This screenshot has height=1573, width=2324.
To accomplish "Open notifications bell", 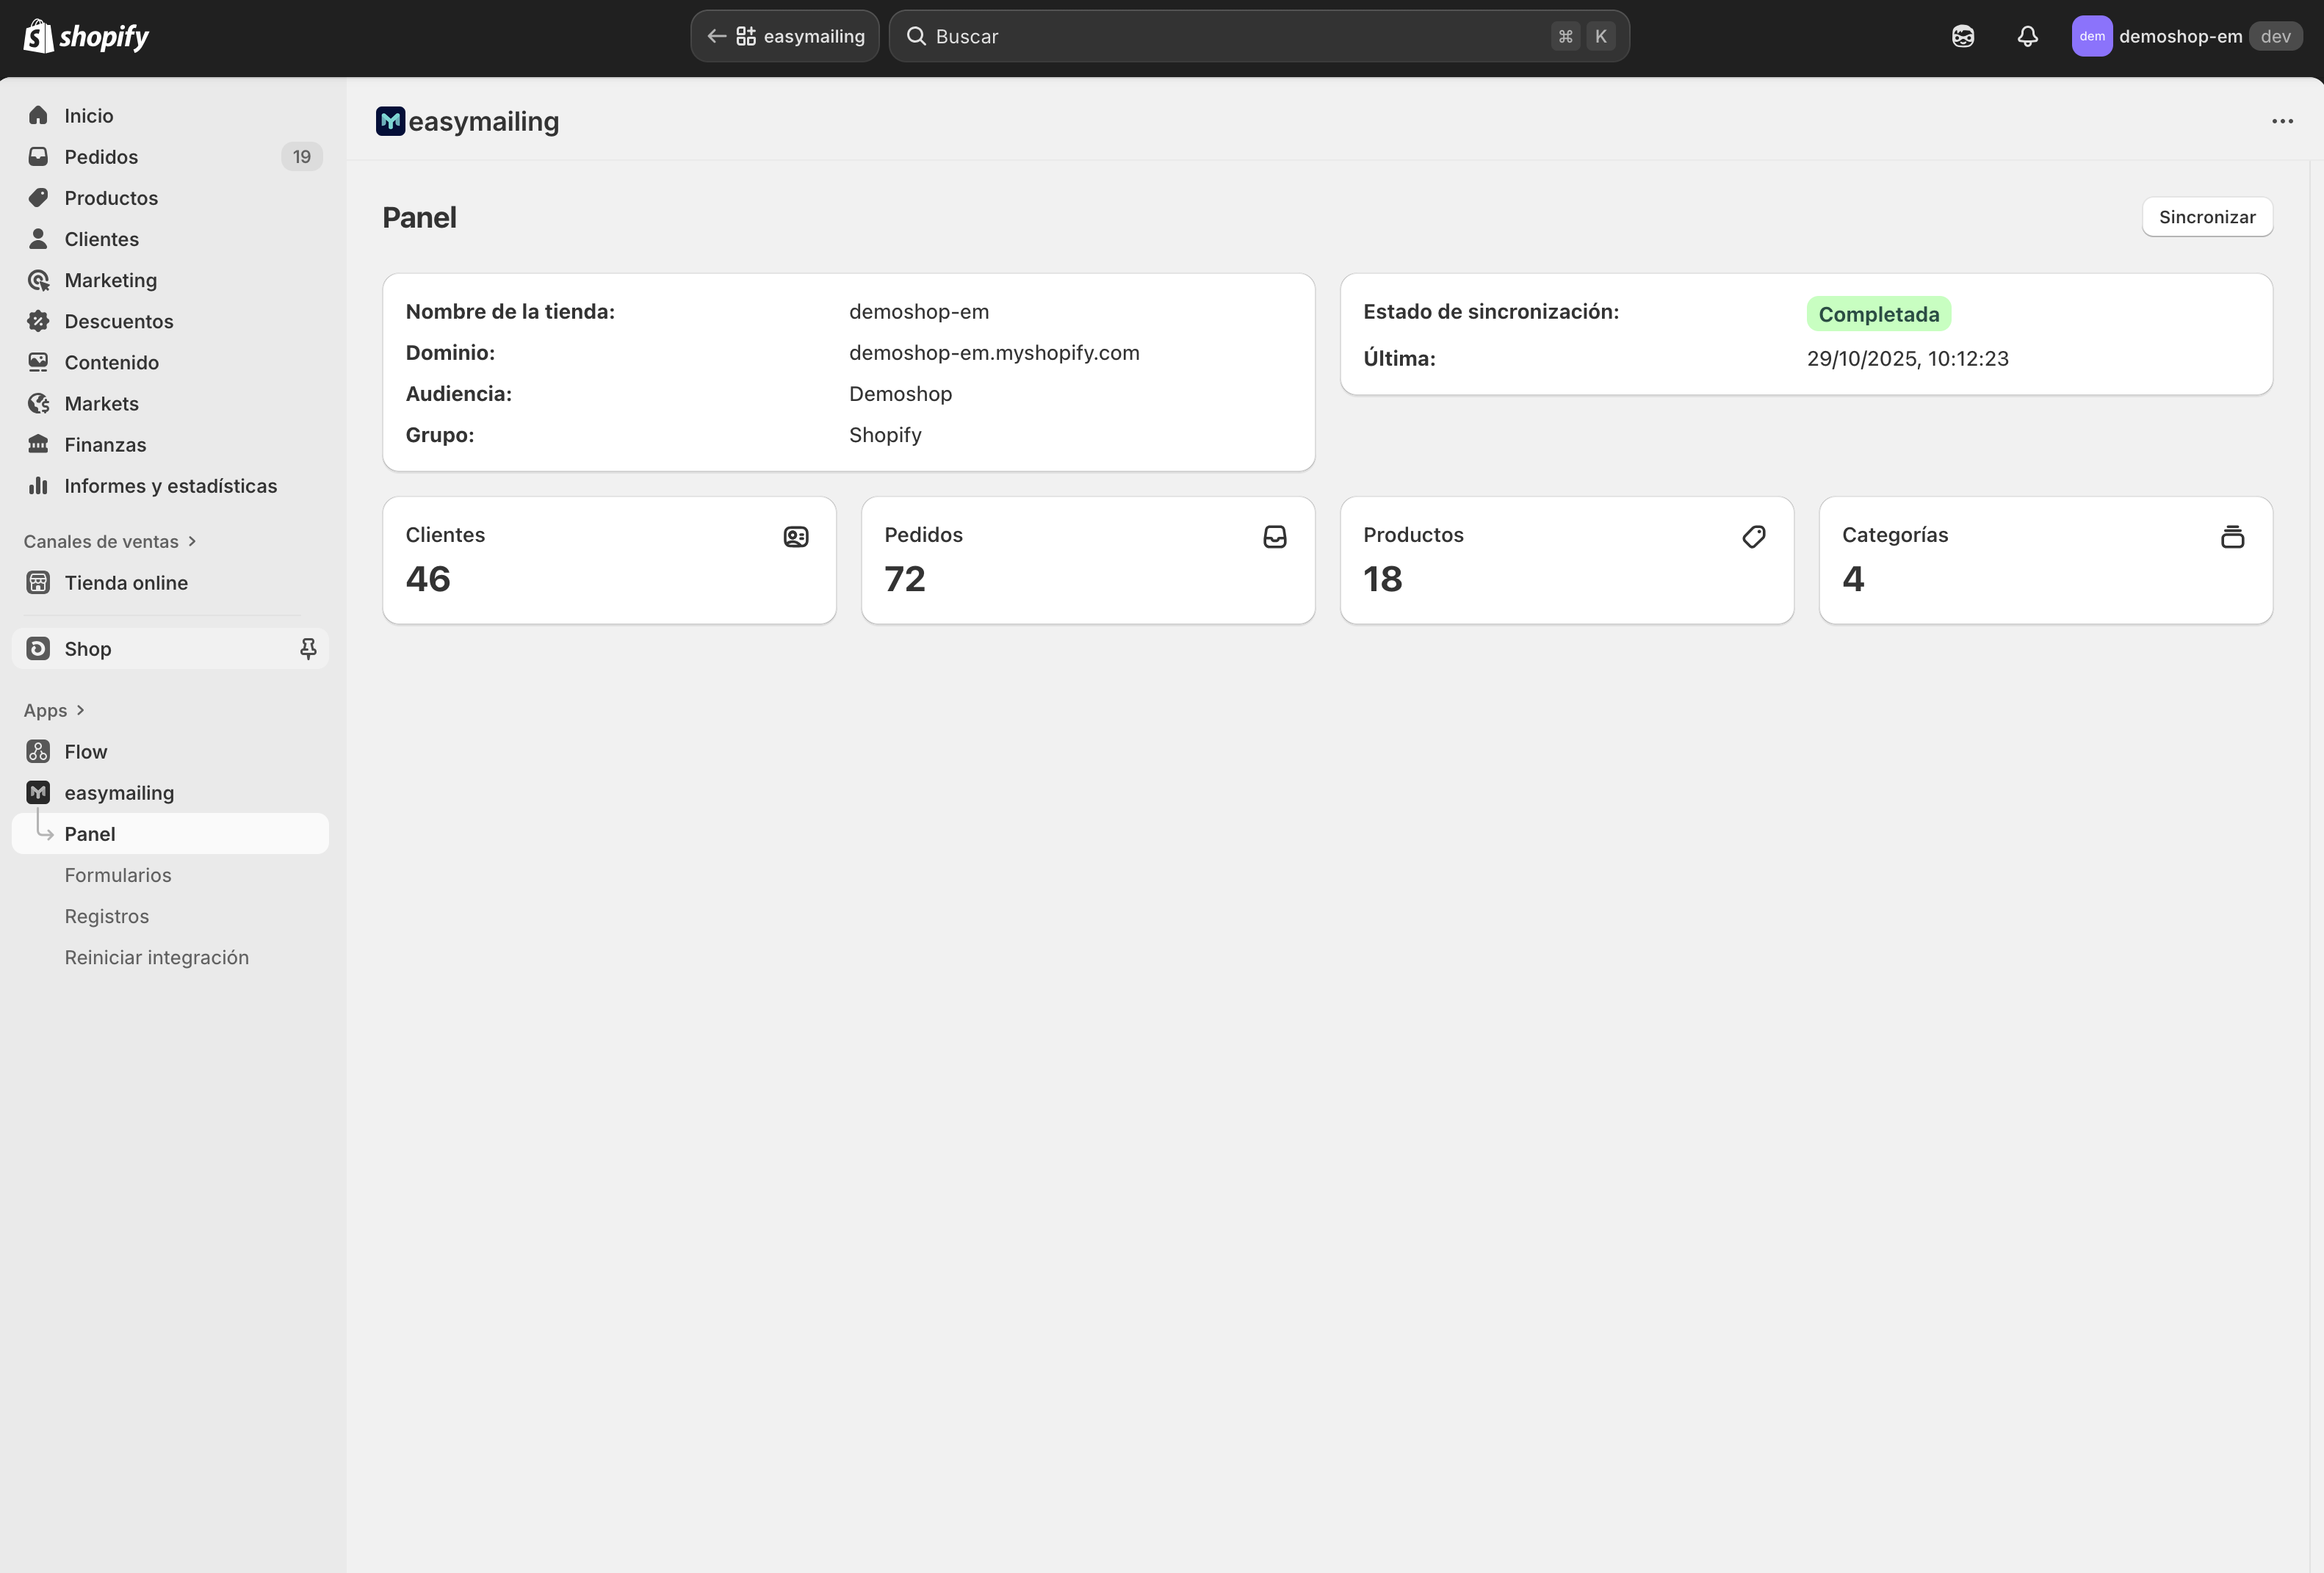I will point(2027,36).
